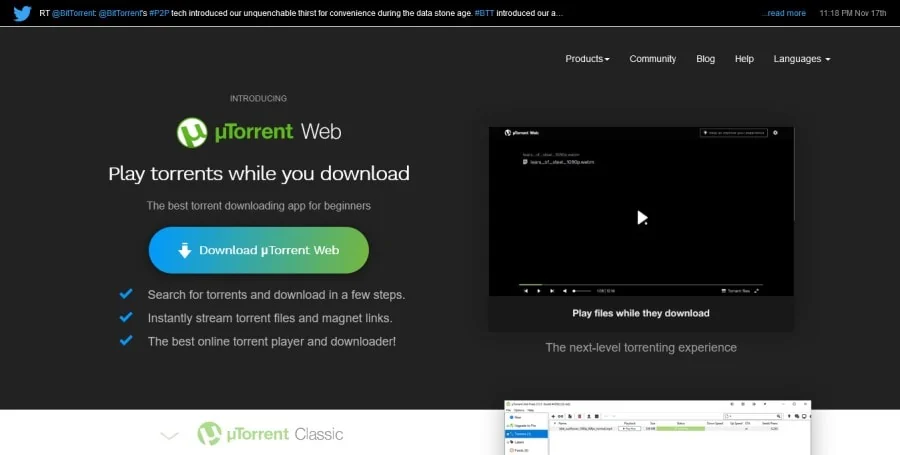Toggle fullscreen icon in the player
This screenshot has height=455, width=900.
tap(757, 291)
